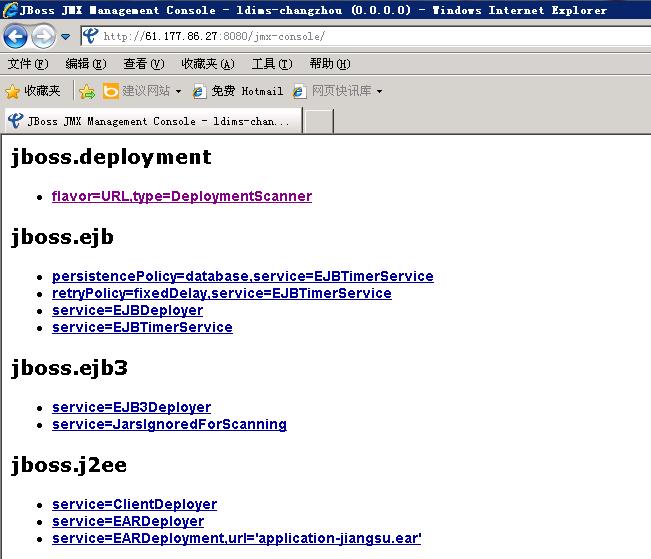
Task: Open the 编辑(E) menu
Action: coord(86,64)
